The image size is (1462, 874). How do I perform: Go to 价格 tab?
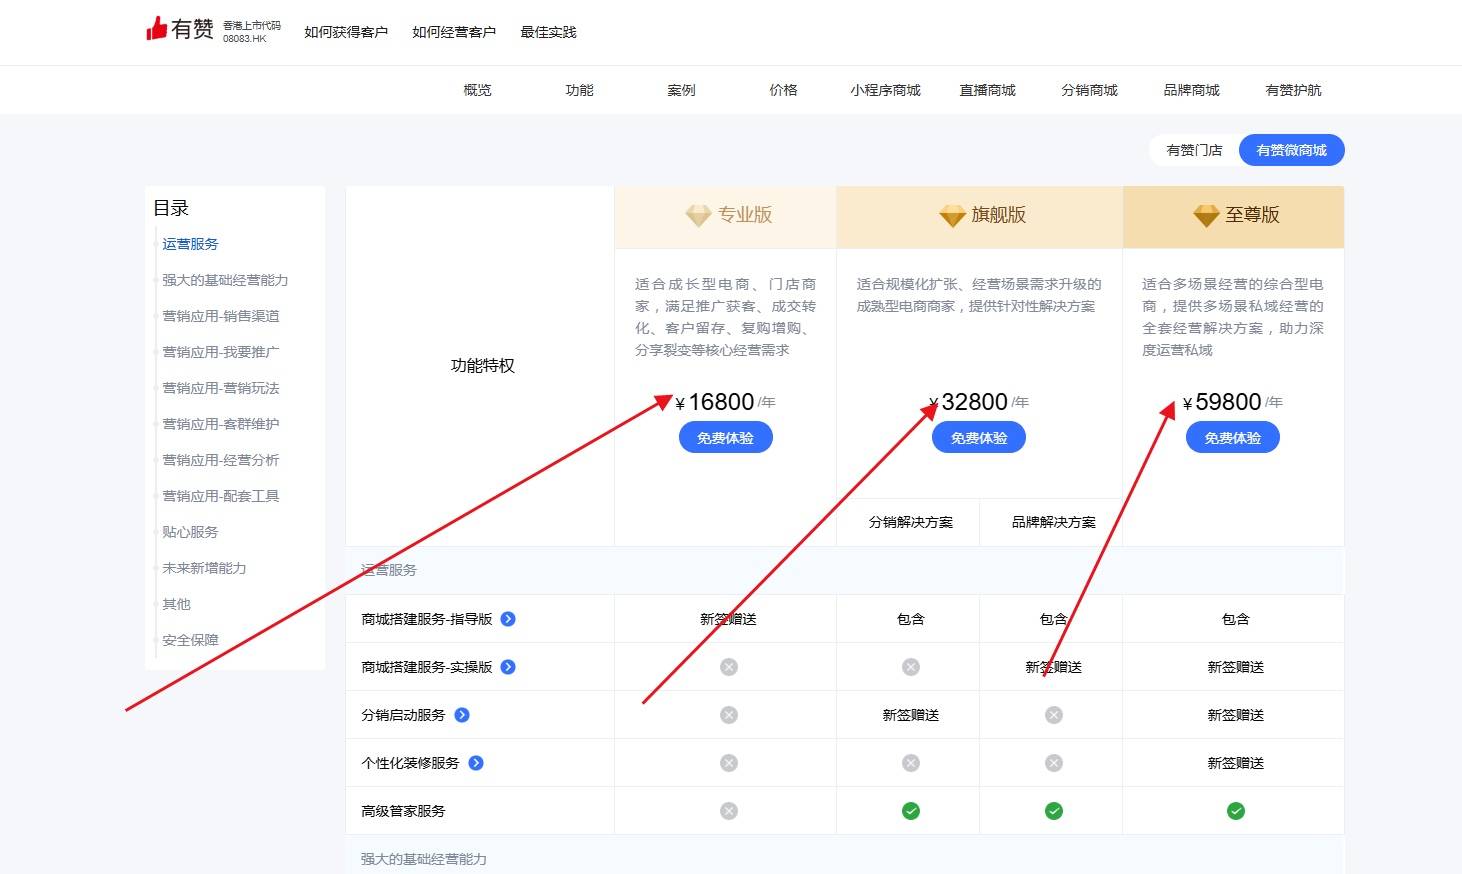[784, 90]
